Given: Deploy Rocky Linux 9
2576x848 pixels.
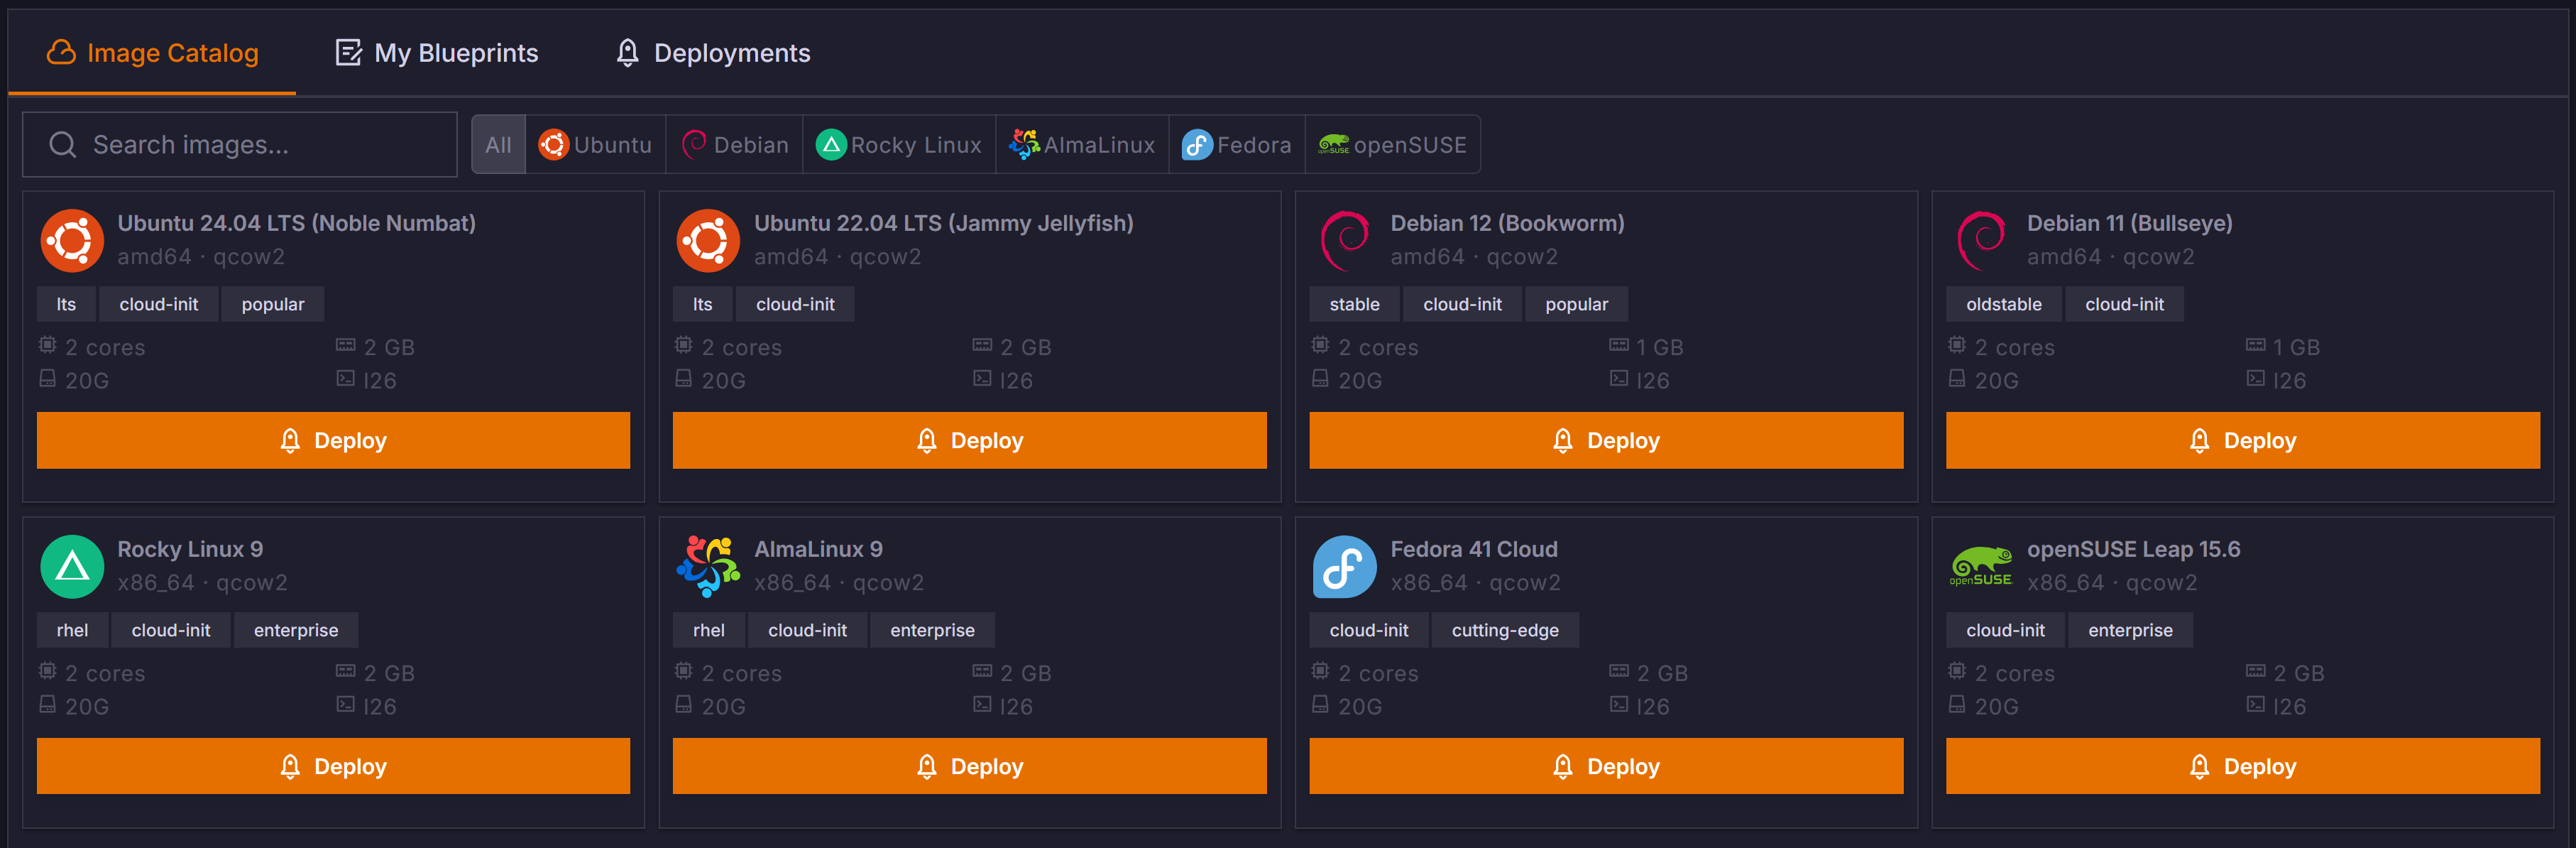Looking at the screenshot, I should coord(333,766).
